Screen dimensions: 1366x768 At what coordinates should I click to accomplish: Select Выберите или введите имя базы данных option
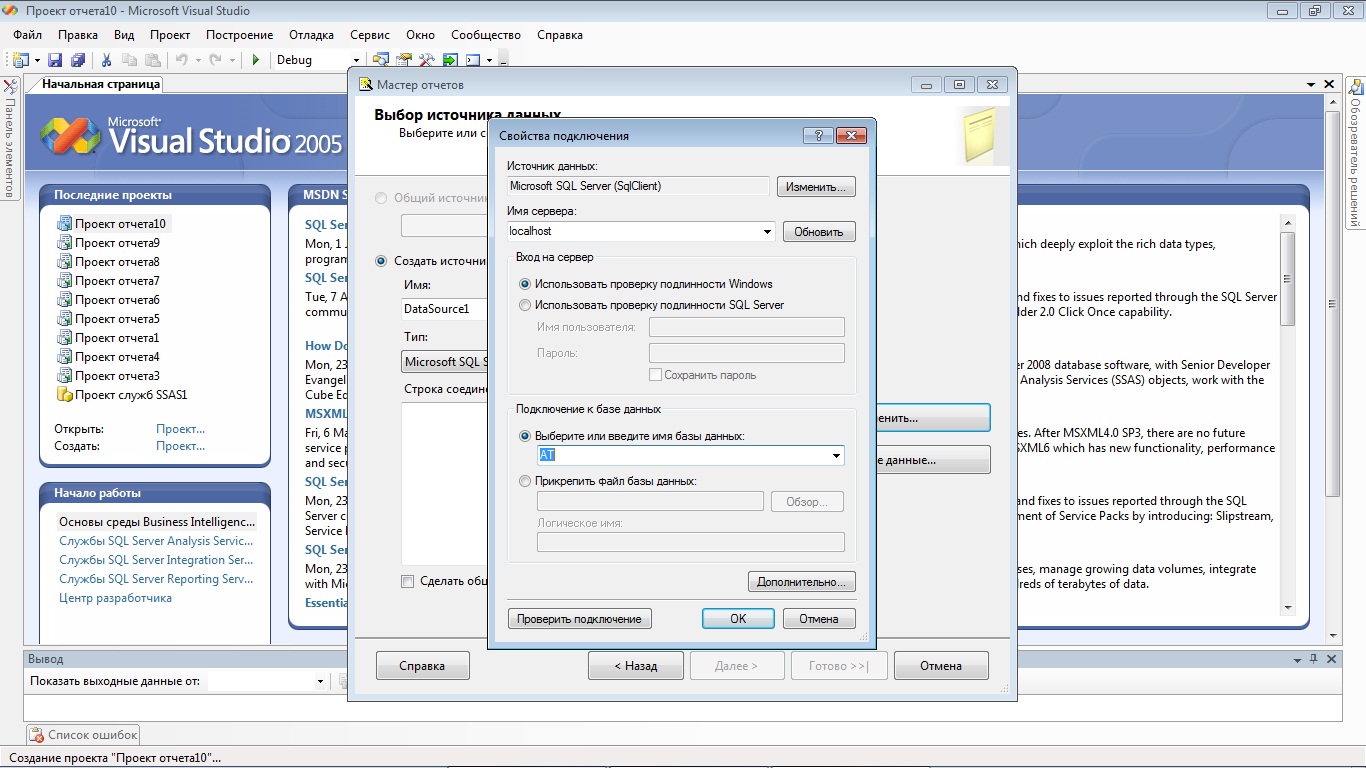tap(525, 436)
